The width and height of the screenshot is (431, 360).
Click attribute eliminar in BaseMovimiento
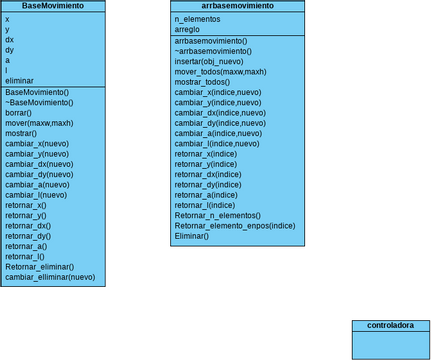coord(19,81)
